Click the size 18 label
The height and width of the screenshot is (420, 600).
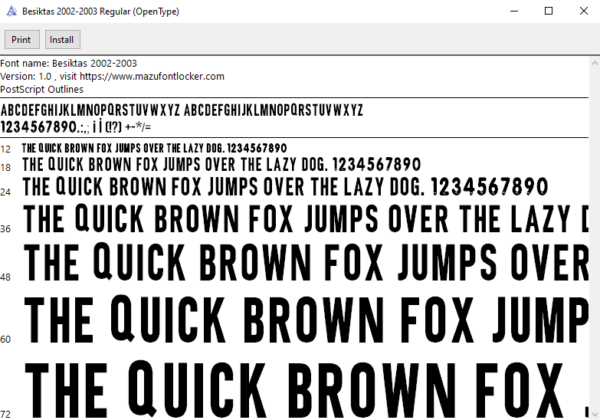point(5,168)
